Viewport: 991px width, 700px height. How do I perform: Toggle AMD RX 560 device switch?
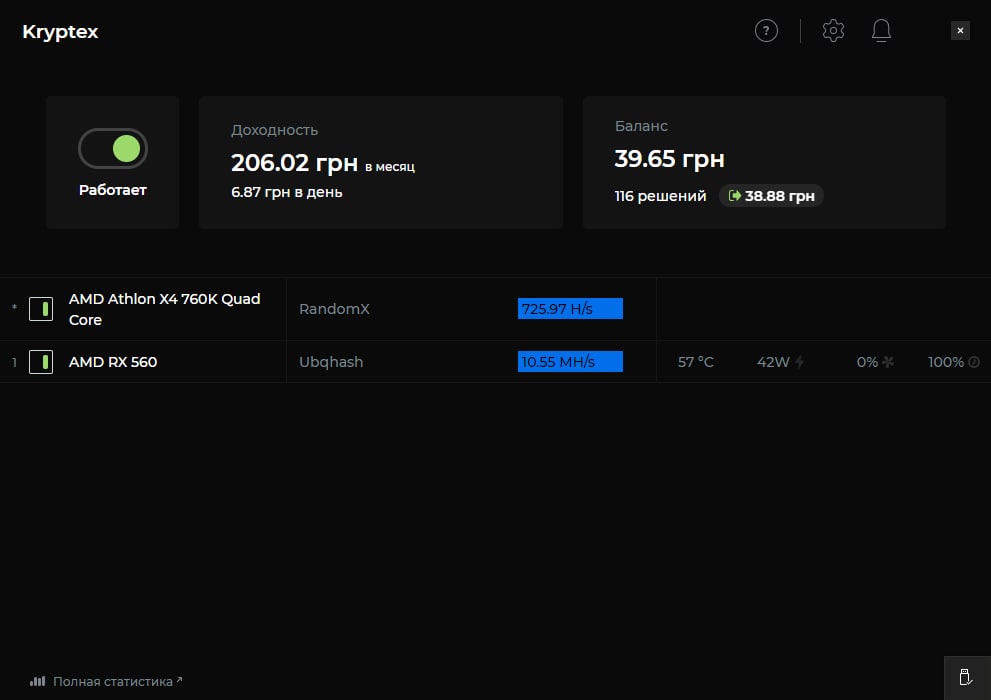point(41,362)
